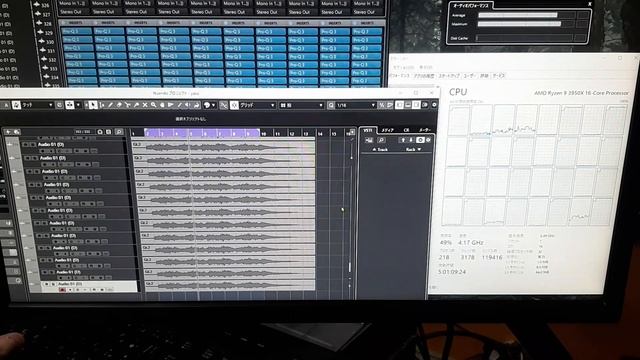Open Task Manager オプション menu
640x360 pixels.
[403, 67]
